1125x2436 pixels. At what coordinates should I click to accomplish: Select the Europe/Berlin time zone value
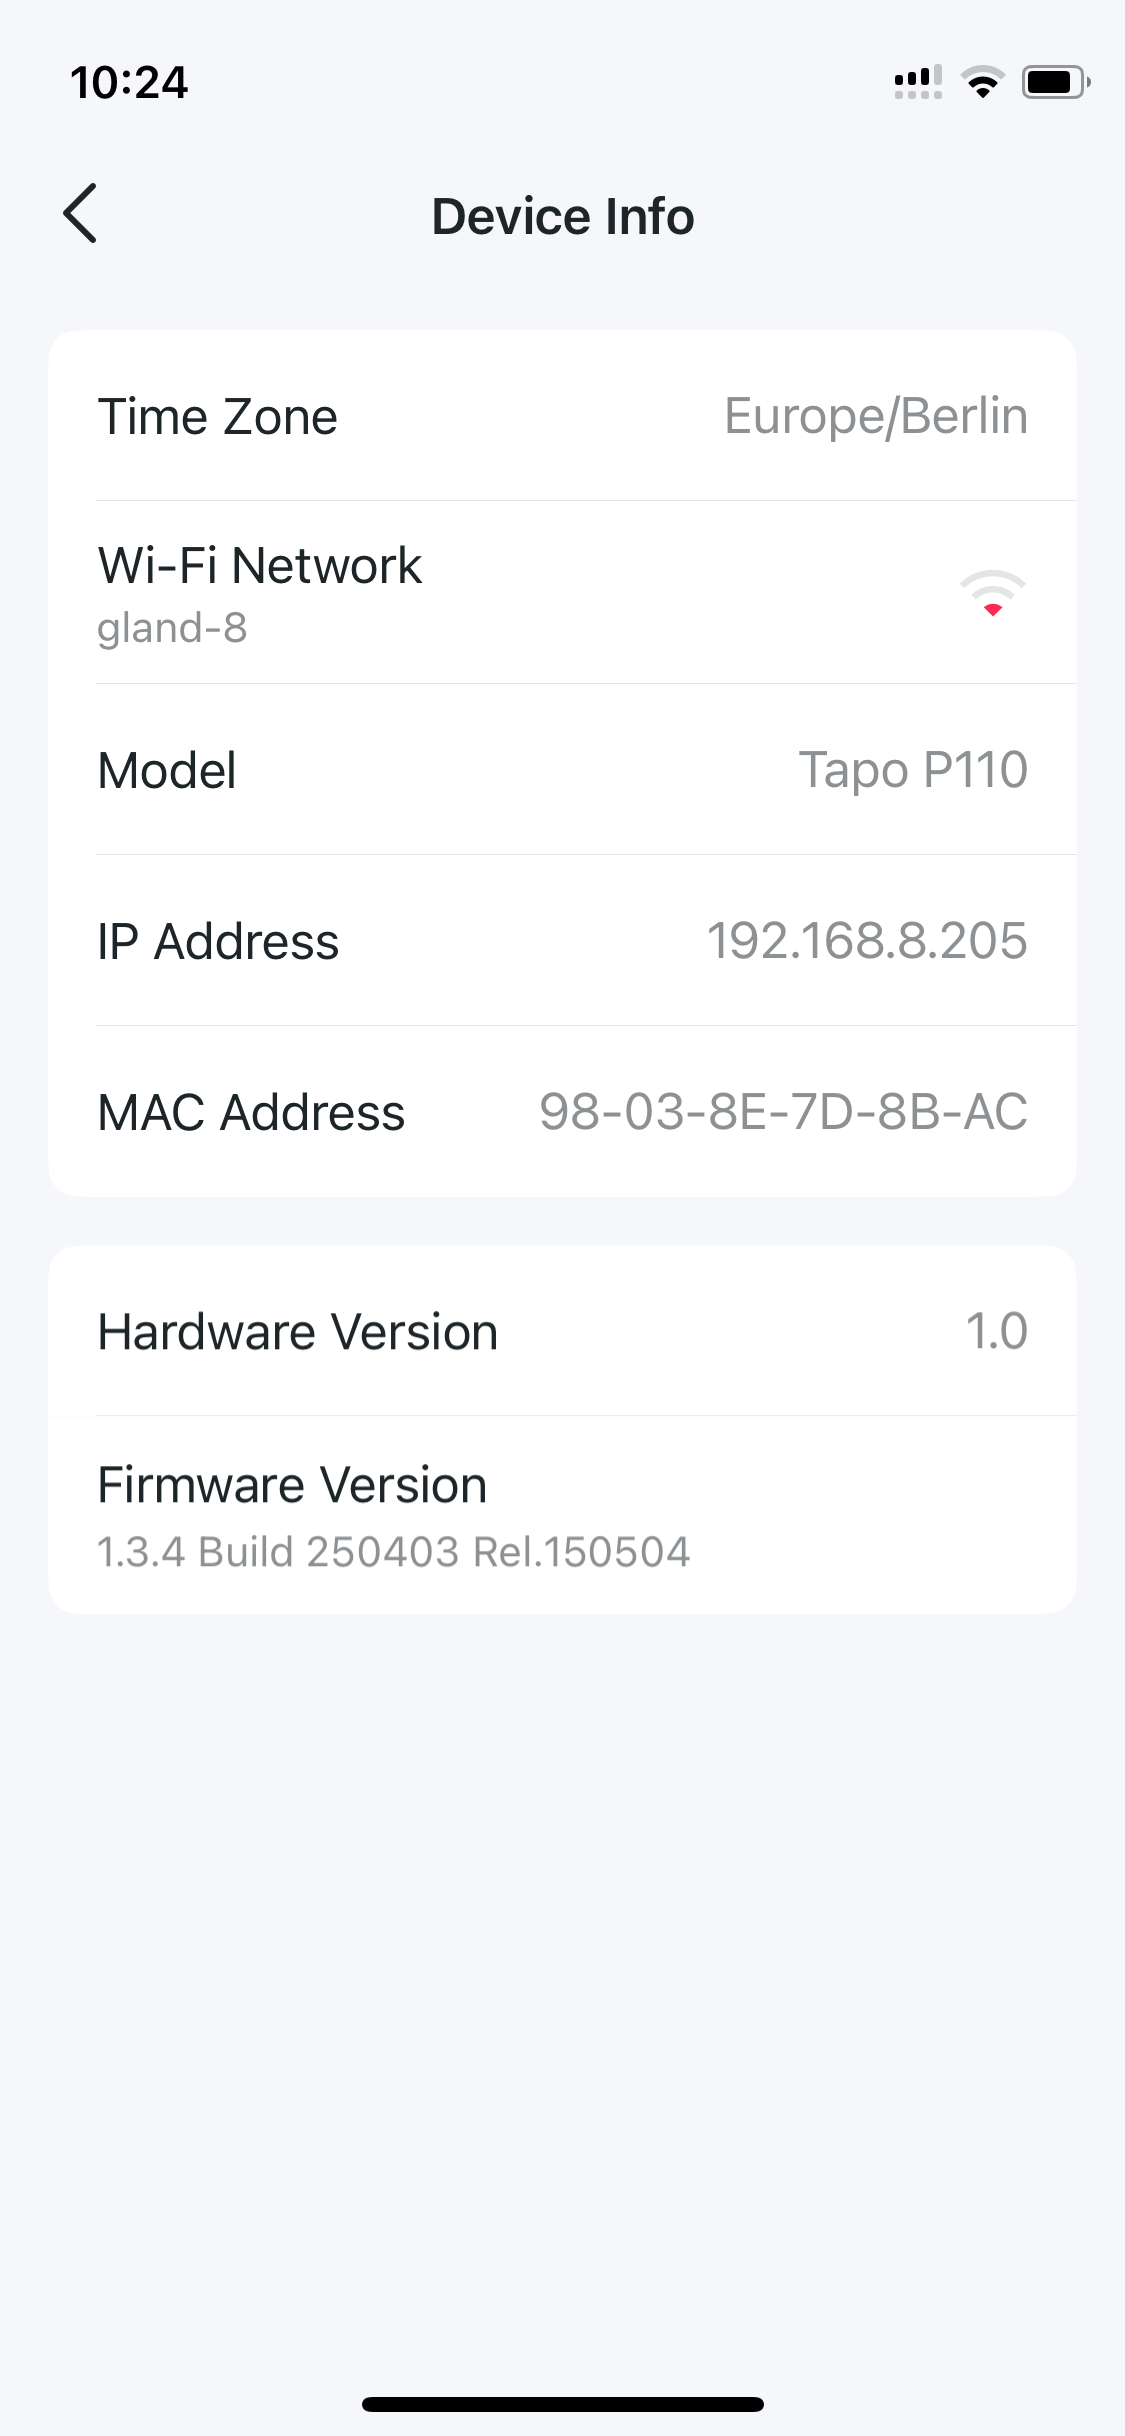(875, 416)
